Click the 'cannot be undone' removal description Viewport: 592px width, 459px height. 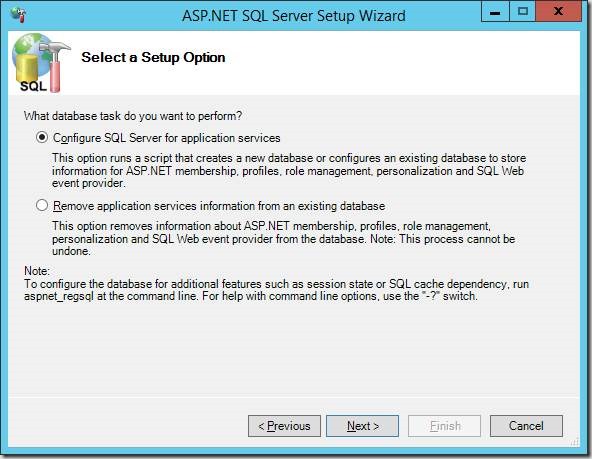coord(284,239)
